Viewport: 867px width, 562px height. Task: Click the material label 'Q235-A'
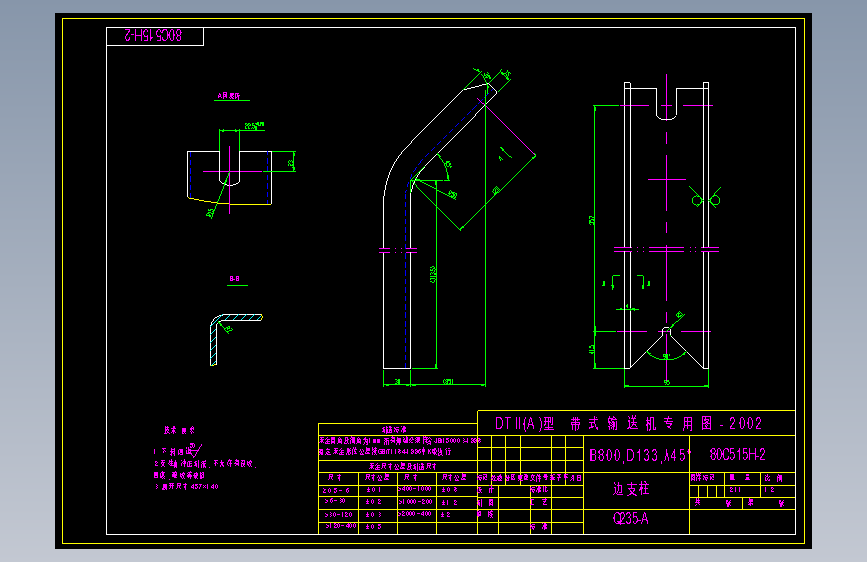coord(630,518)
